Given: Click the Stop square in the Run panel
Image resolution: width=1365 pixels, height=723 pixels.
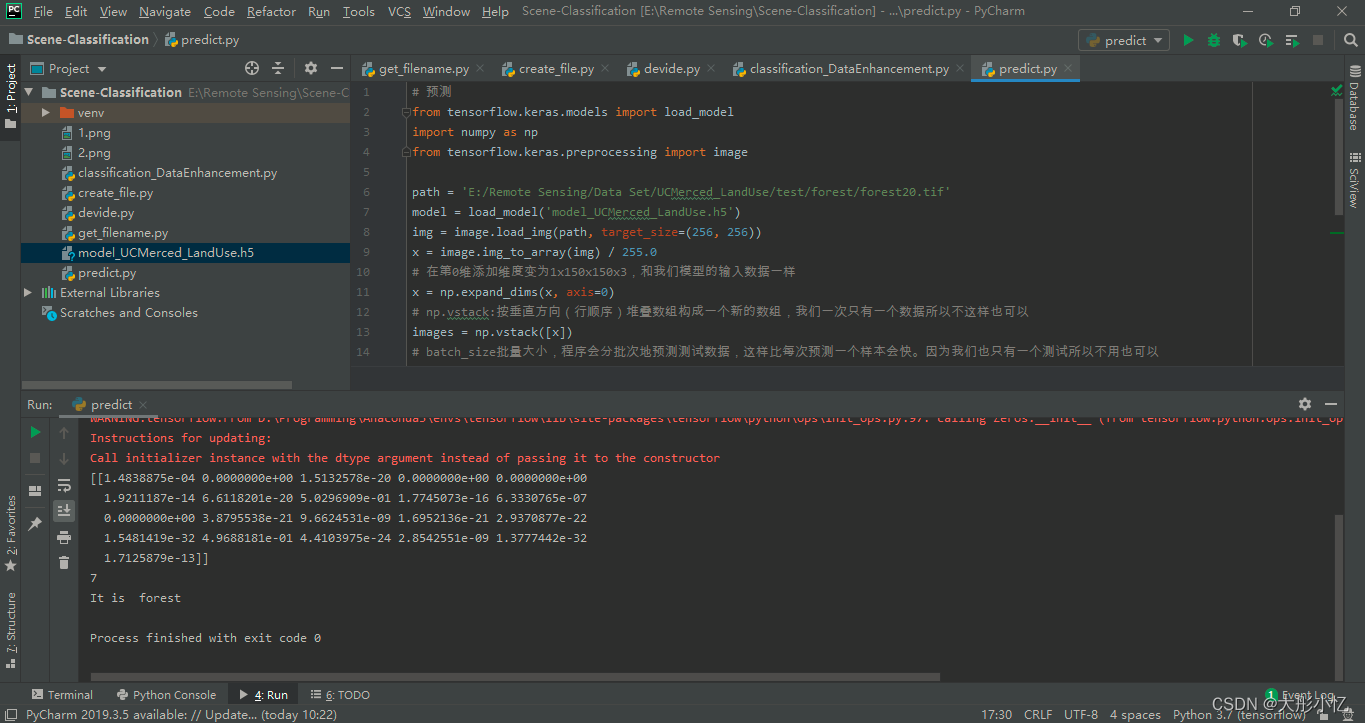Looking at the screenshot, I should (x=35, y=458).
